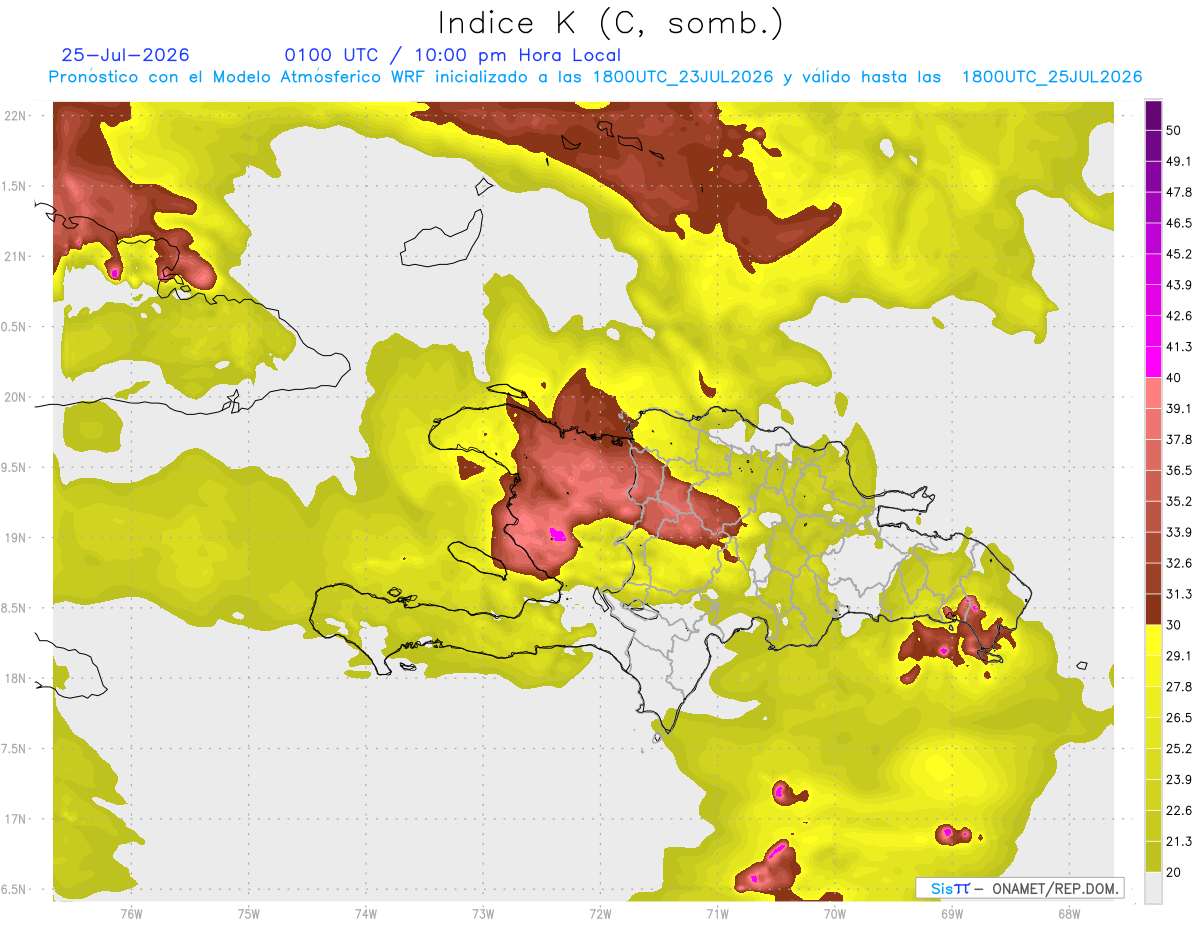Image resolution: width=1200 pixels, height=927 pixels.
Task: Click the "ONAMET/REP.DOM." credit label
Action: click(1053, 888)
